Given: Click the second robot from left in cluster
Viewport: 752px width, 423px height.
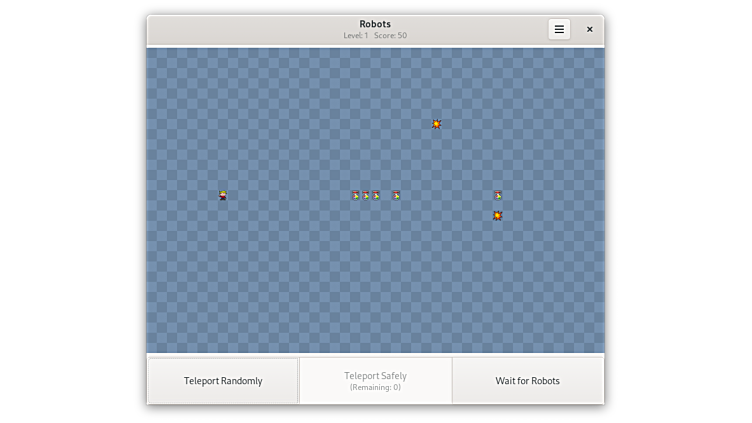Looking at the screenshot, I should tap(366, 195).
